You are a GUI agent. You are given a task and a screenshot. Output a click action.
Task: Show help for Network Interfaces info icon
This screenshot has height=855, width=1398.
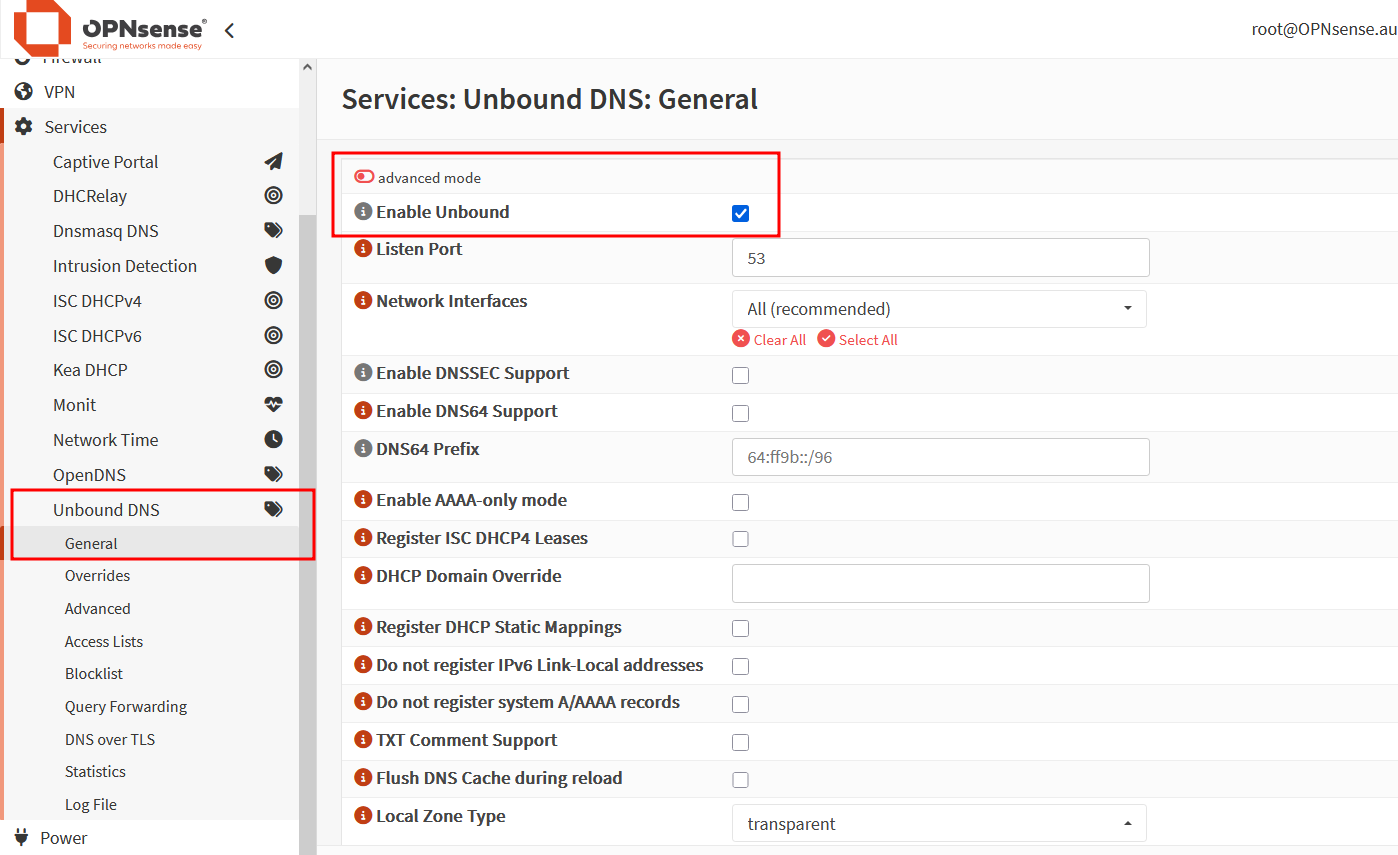point(364,301)
